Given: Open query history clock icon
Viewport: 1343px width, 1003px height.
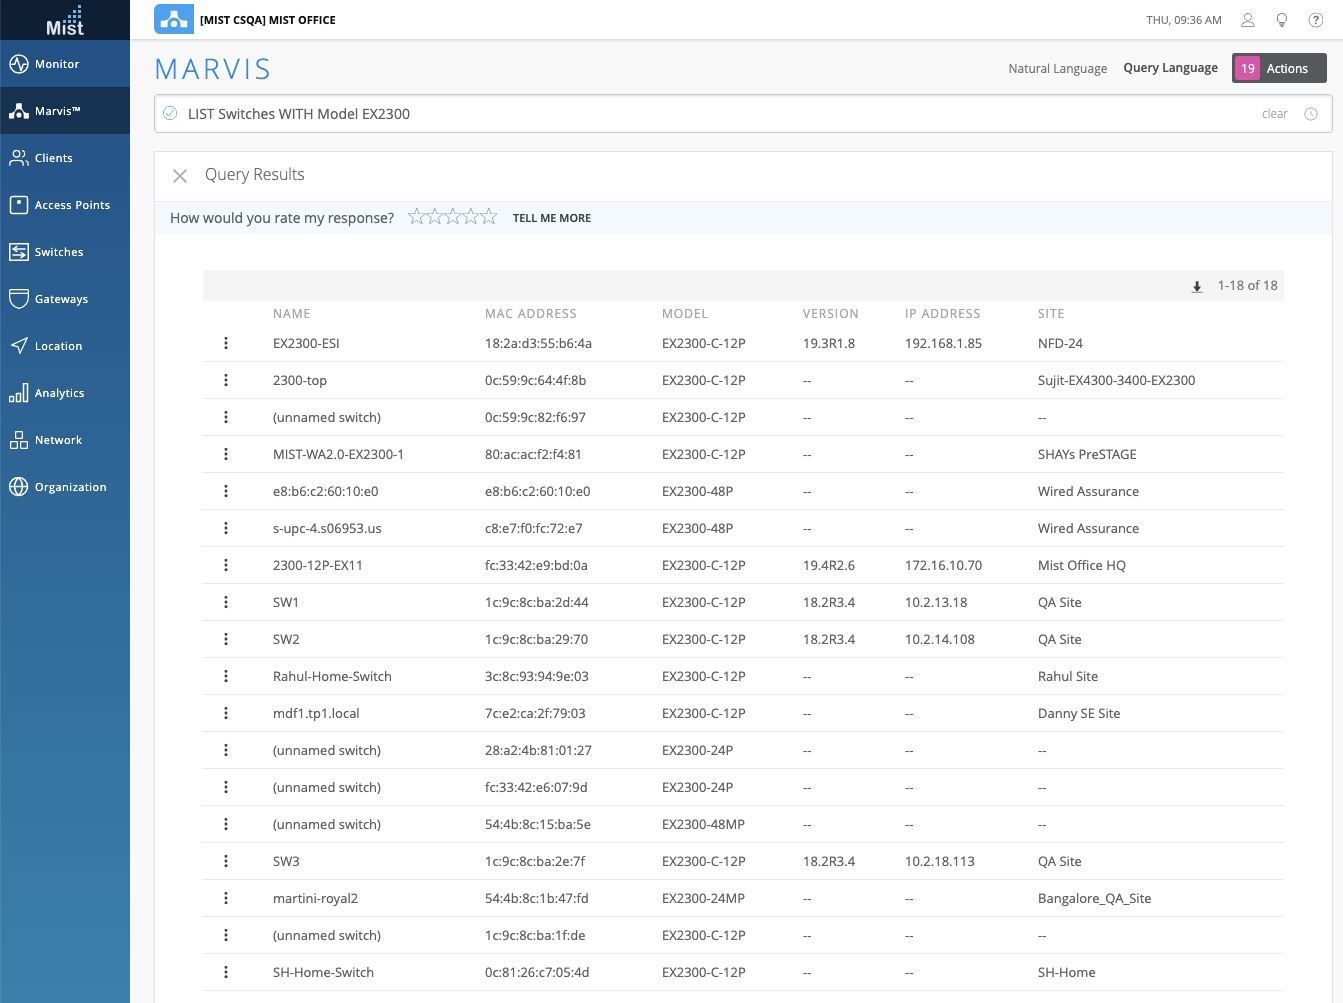Looking at the screenshot, I should [1311, 114].
